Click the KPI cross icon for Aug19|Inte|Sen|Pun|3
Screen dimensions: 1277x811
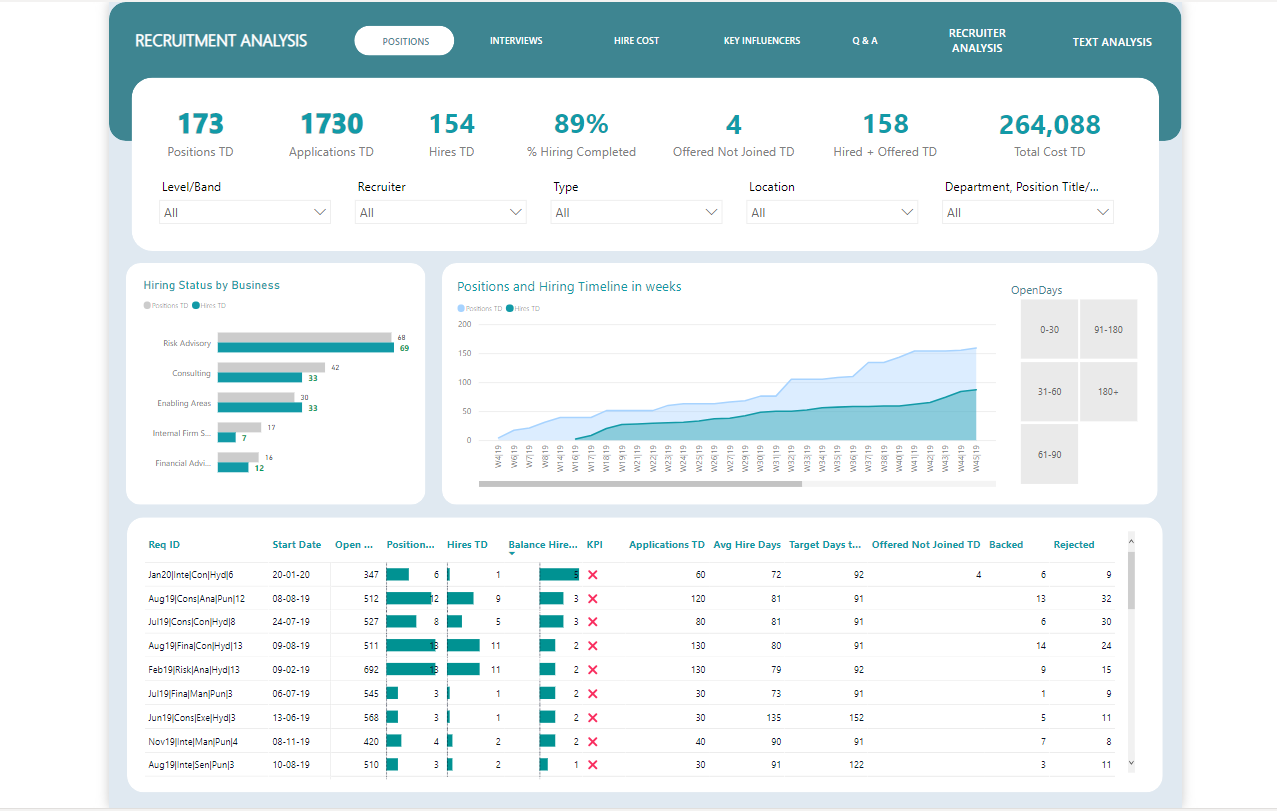592,765
